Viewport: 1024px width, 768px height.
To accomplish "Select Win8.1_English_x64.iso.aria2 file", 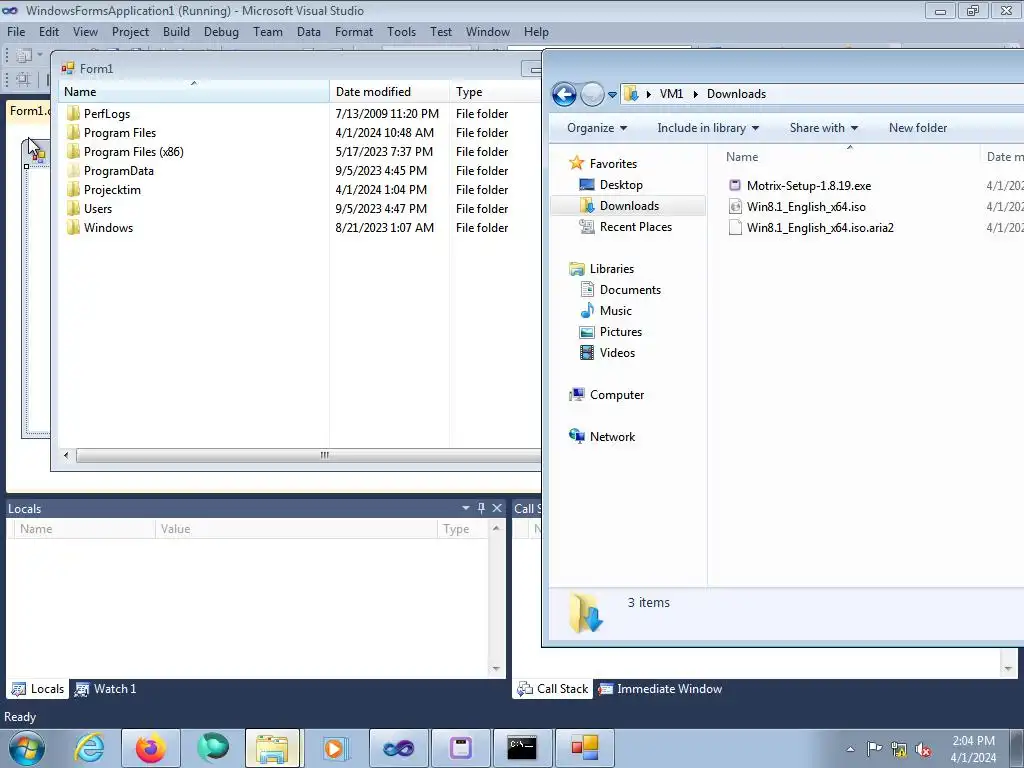I will [820, 227].
